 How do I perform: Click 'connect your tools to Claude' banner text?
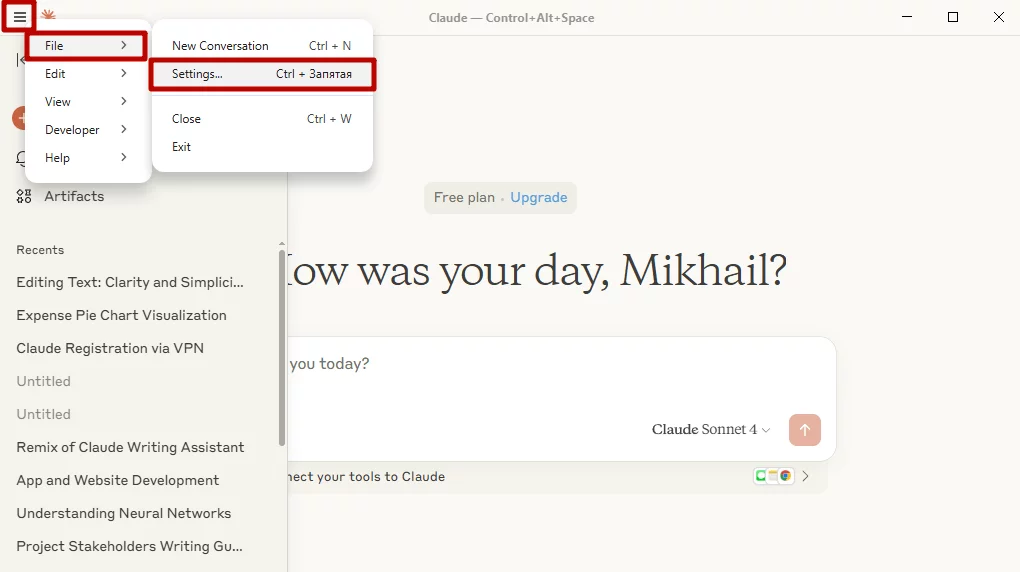tap(367, 476)
